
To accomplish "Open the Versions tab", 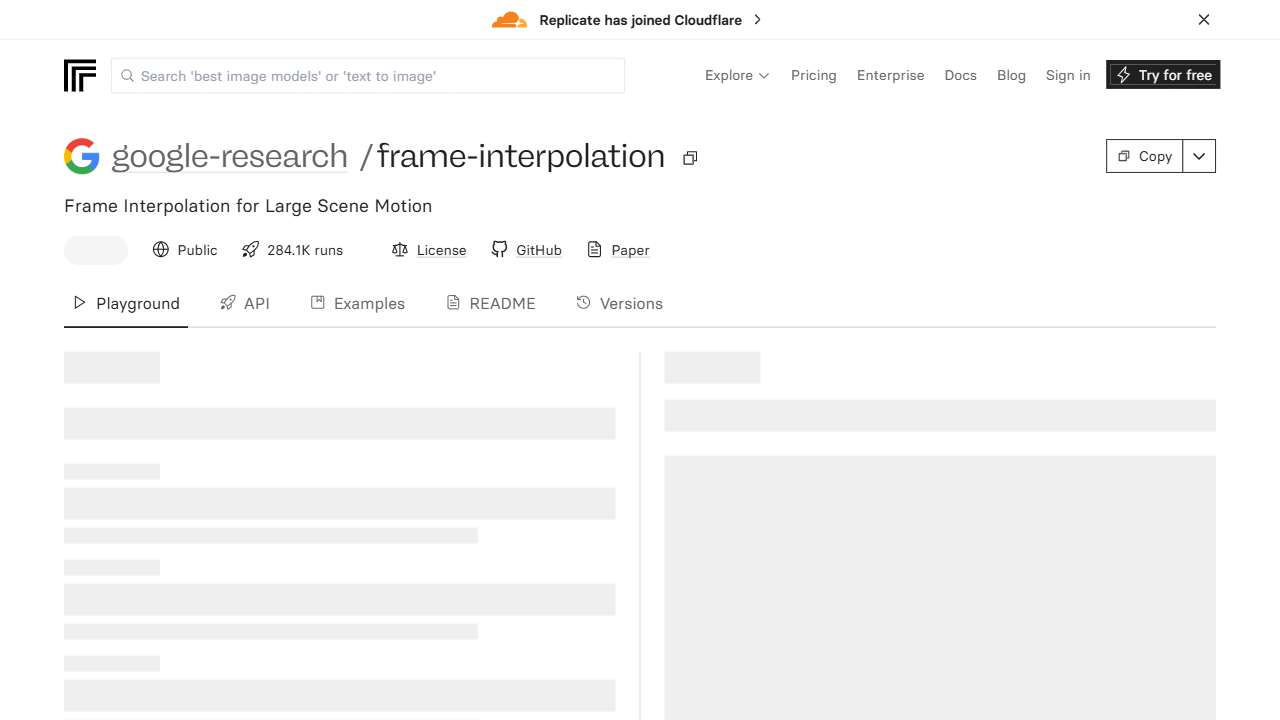I will 620,303.
